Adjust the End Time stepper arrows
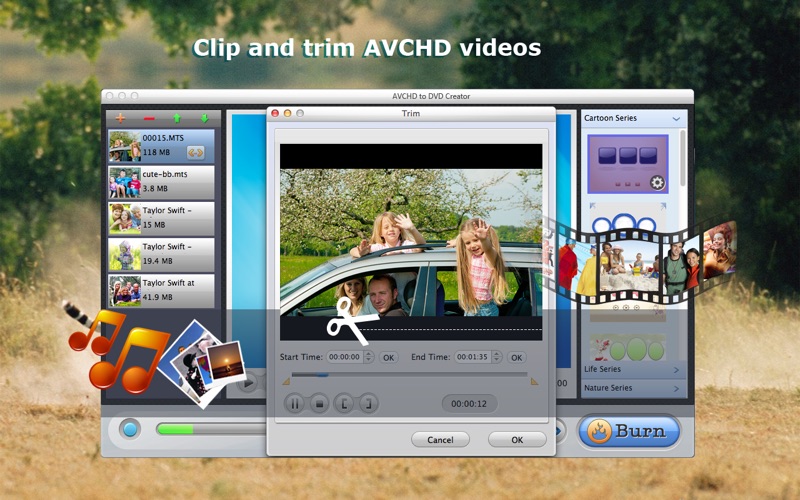The width and height of the screenshot is (800, 500). (497, 357)
